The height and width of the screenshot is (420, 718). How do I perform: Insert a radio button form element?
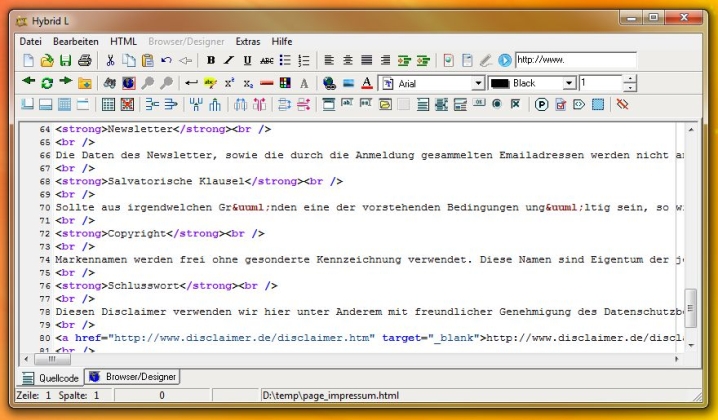coord(497,104)
